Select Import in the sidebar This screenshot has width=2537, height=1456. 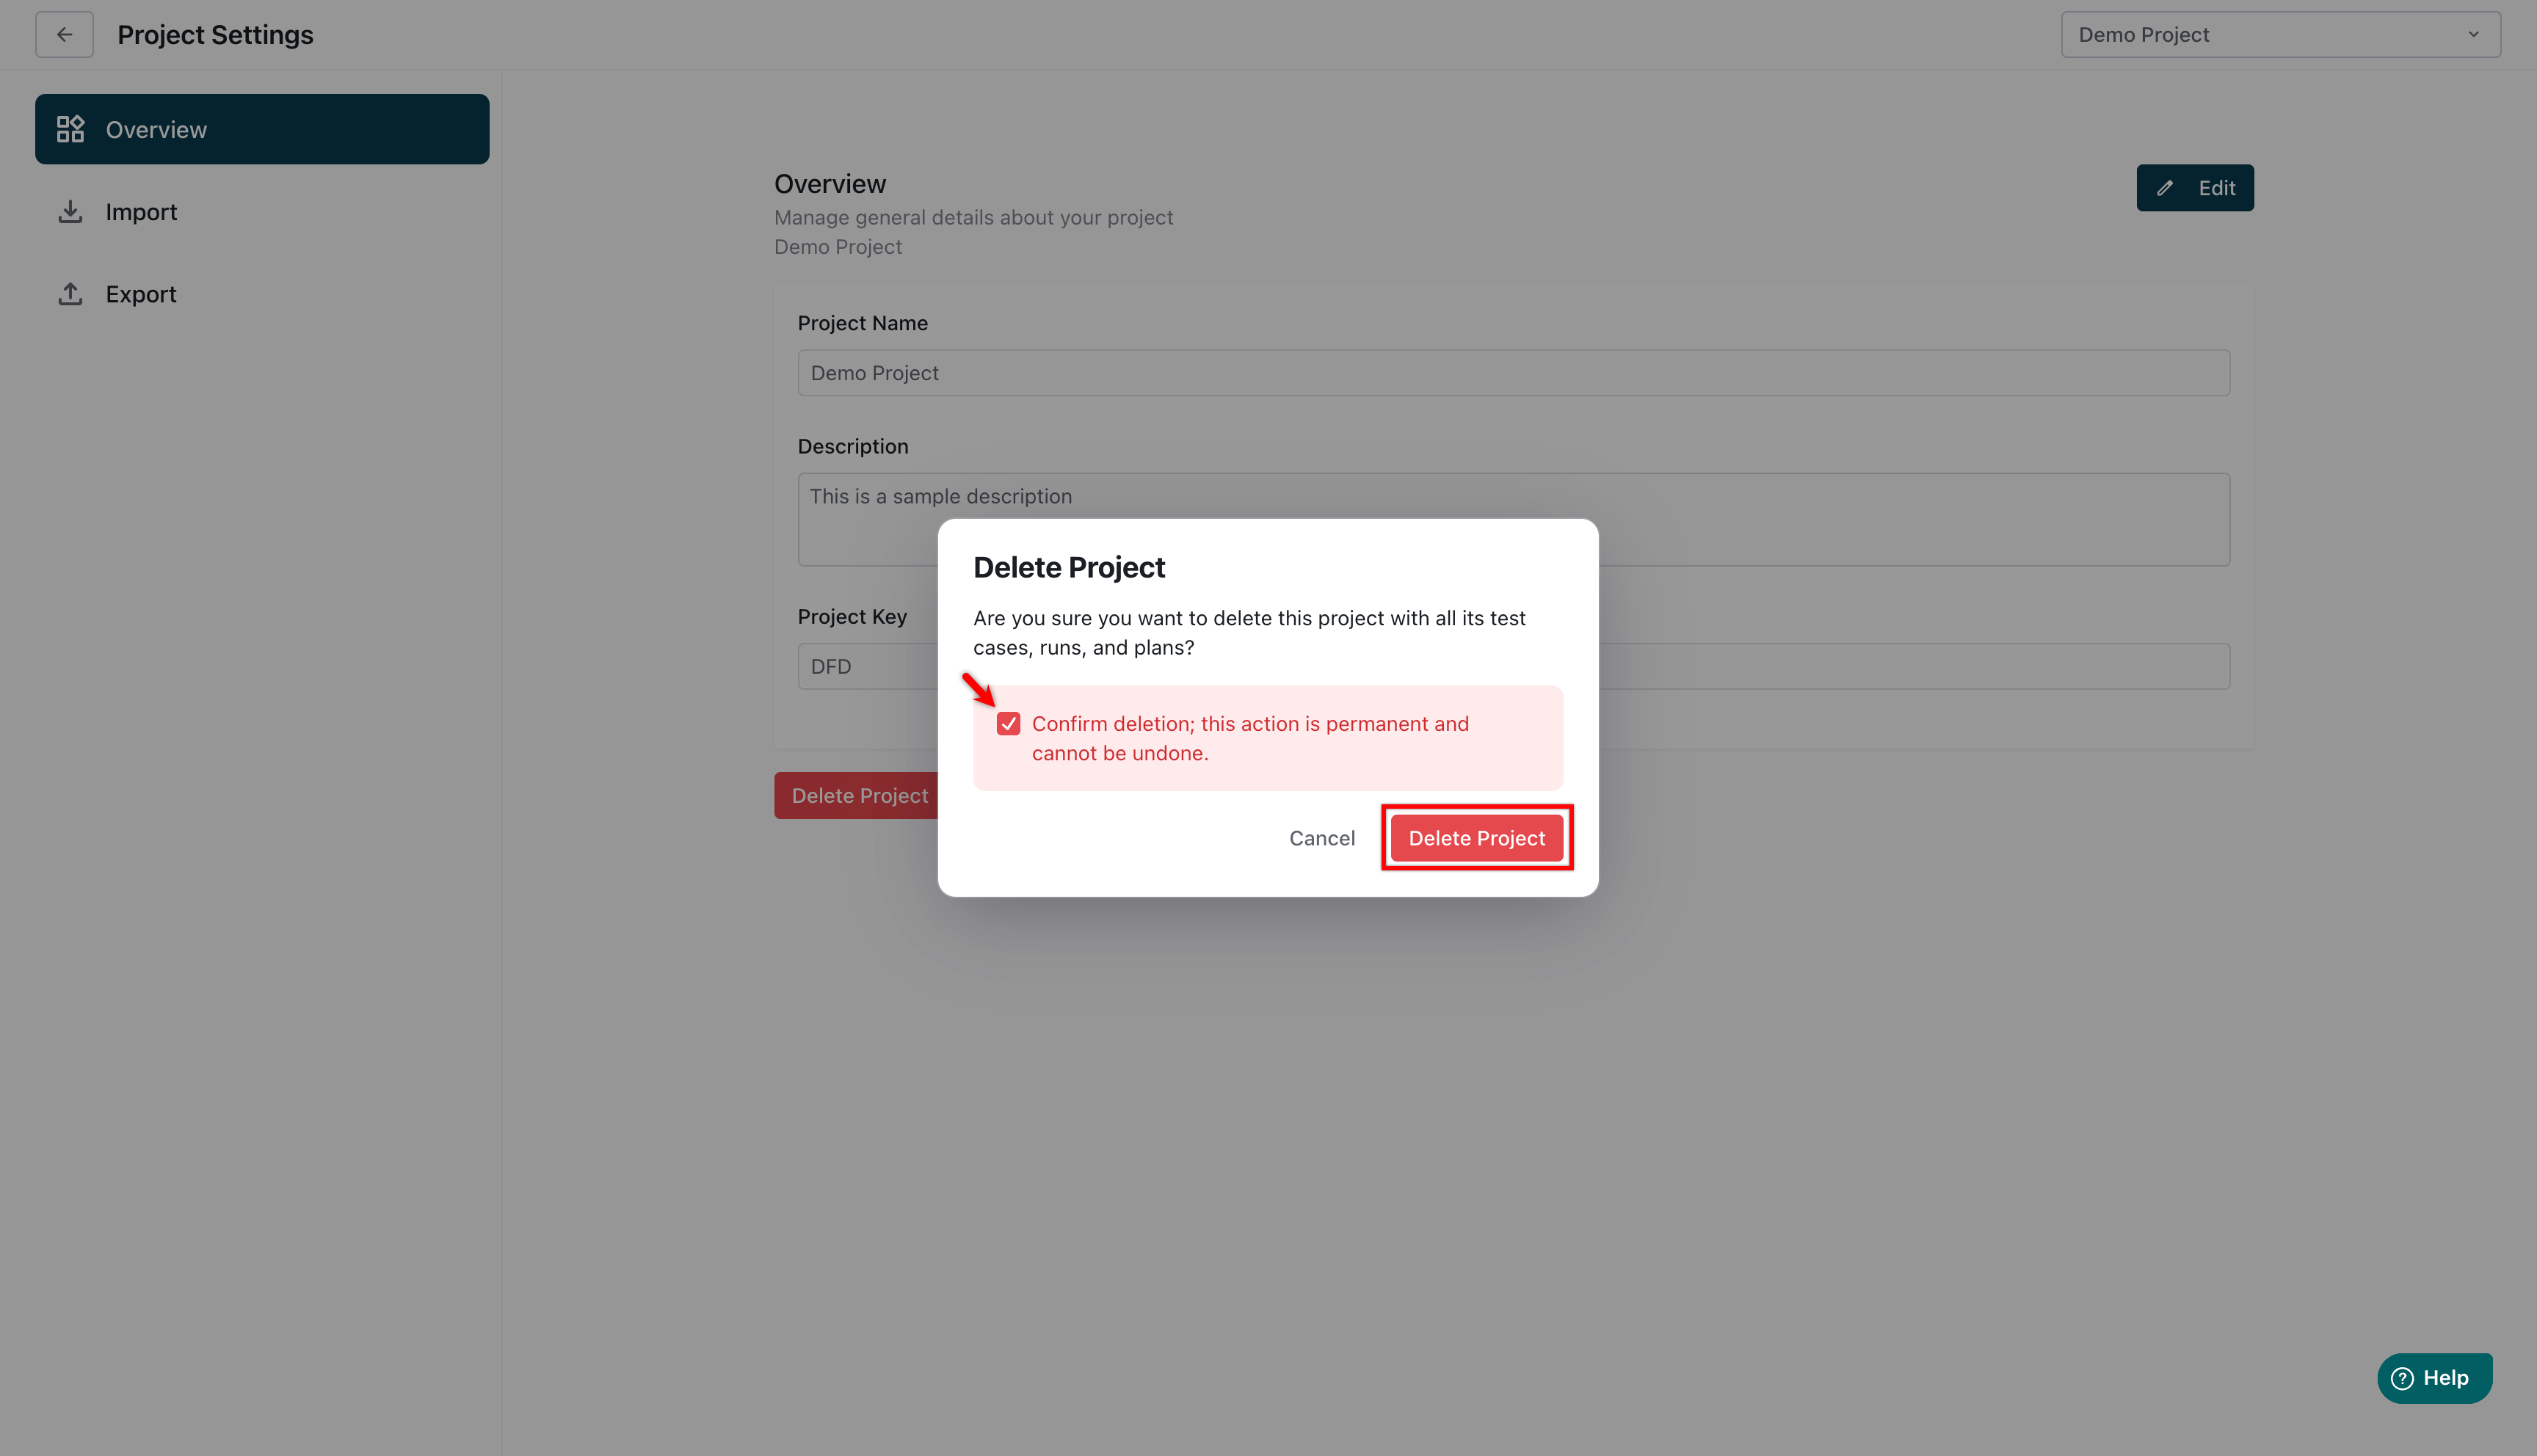pyautogui.click(x=141, y=211)
